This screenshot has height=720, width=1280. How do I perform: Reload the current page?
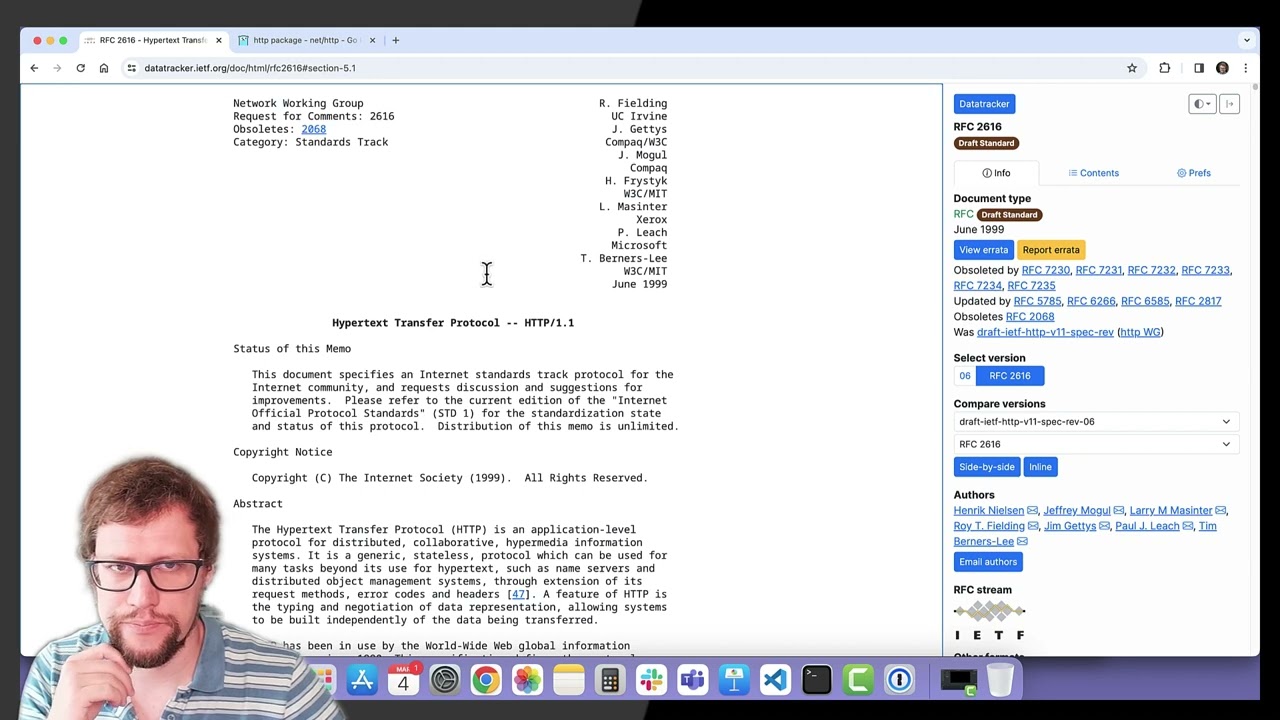pyautogui.click(x=80, y=68)
